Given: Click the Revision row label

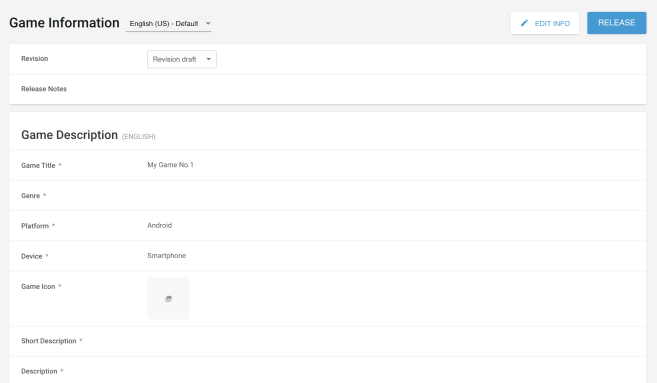Looking at the screenshot, I should [35, 59].
